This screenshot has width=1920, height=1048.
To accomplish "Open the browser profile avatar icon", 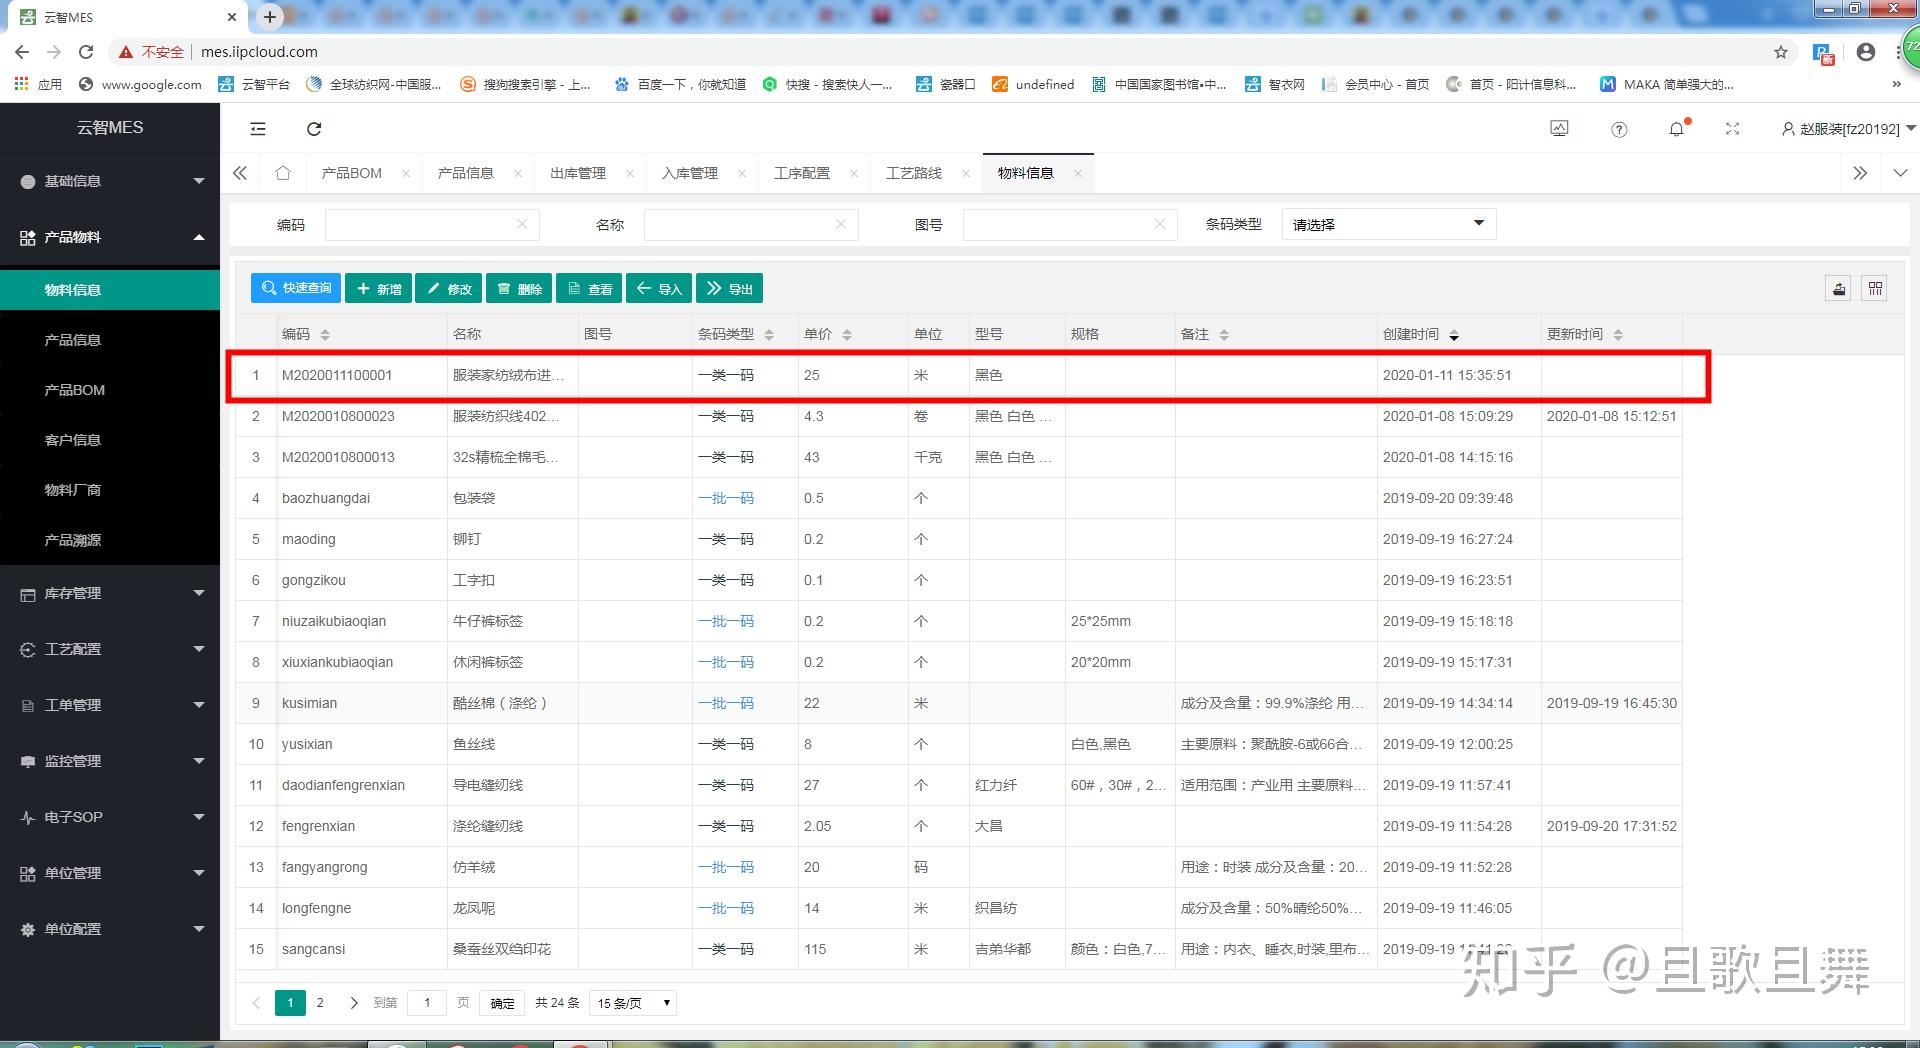I will click(1865, 52).
